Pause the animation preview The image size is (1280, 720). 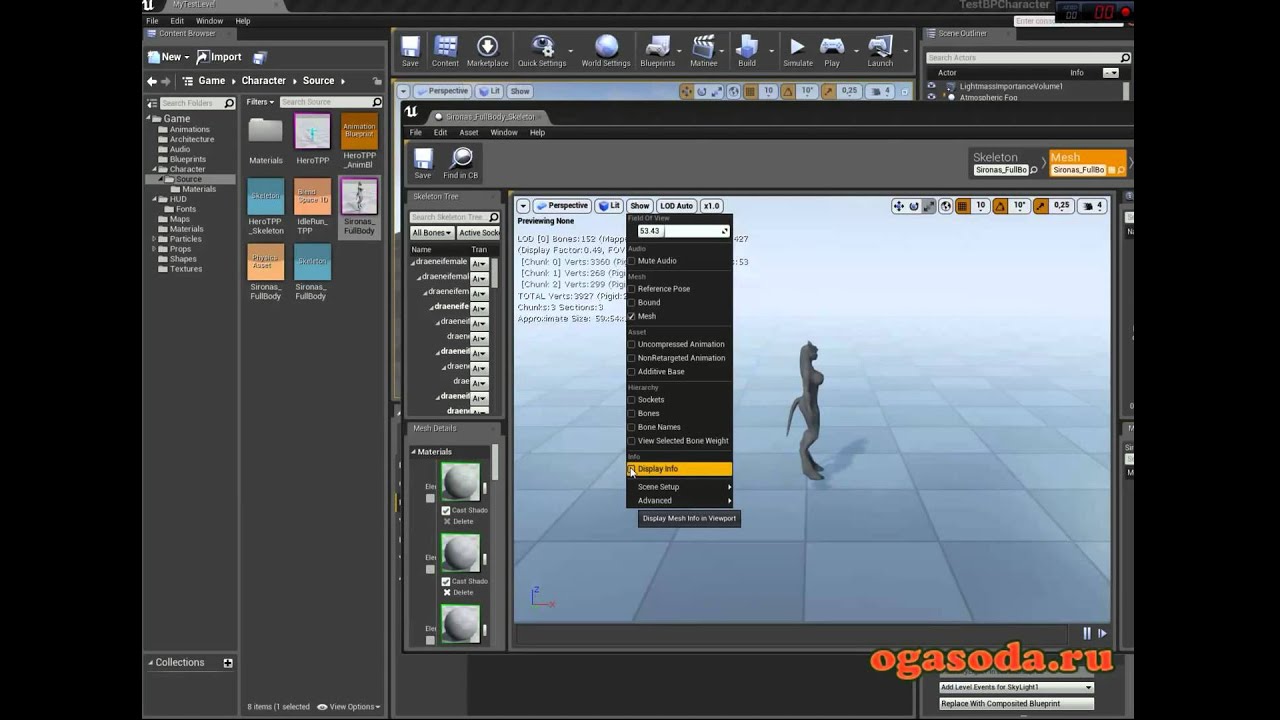pyautogui.click(x=1087, y=633)
